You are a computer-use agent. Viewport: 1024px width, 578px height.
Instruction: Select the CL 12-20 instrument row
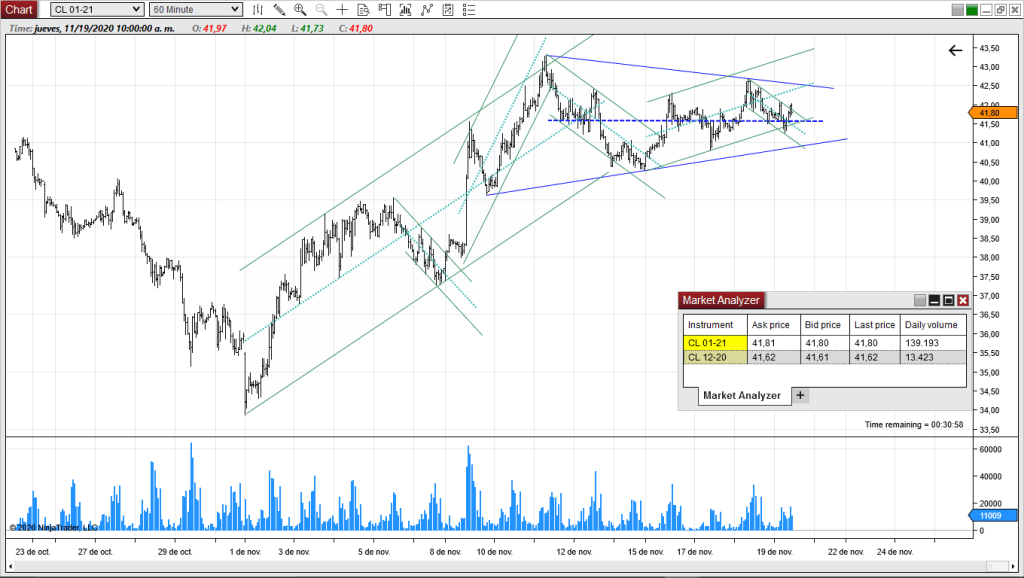[x=714, y=357]
